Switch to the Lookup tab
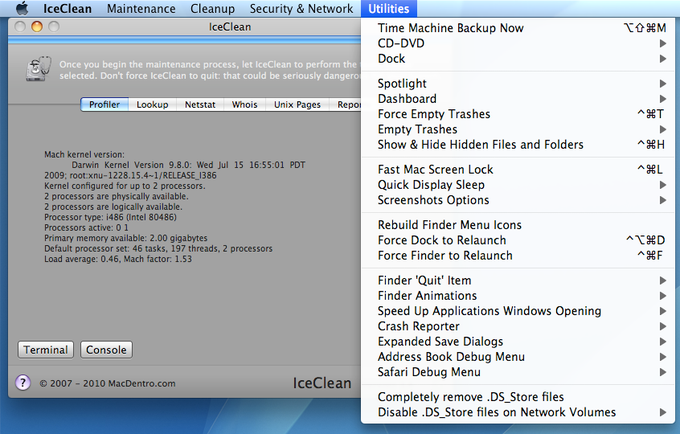This screenshot has height=434, width=680. point(152,104)
